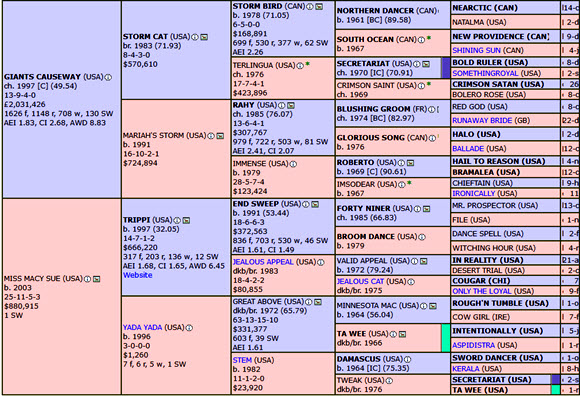Click info icon beside Yada Yada
The width and height of the screenshot is (580, 396).
[x=189, y=328]
